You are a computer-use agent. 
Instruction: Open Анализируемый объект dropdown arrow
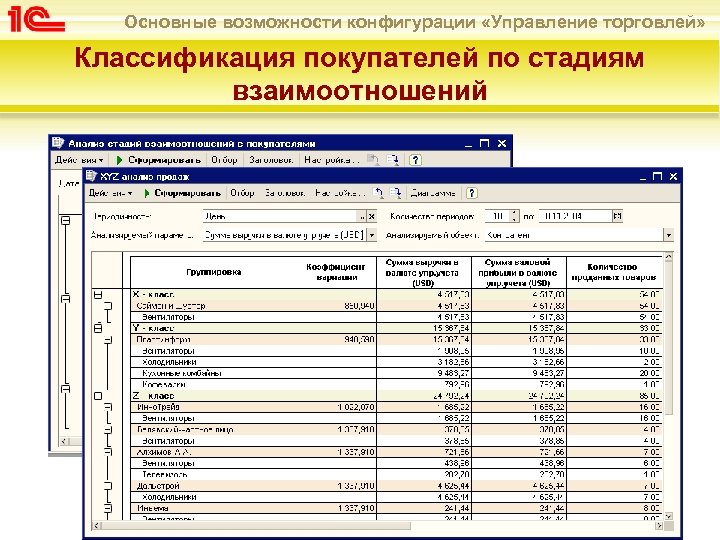click(669, 235)
